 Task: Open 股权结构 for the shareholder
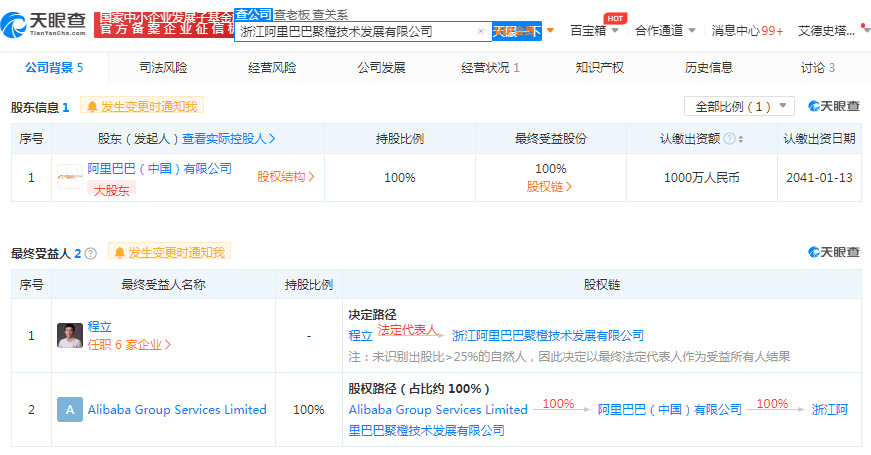click(x=286, y=177)
